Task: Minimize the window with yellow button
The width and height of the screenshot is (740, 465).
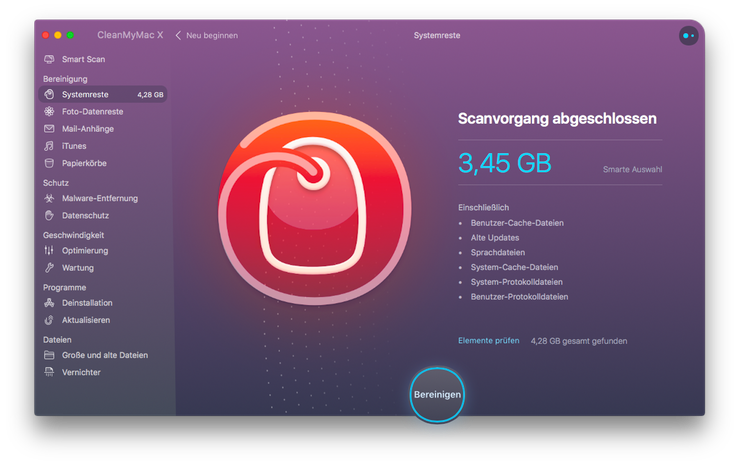Action: point(58,35)
